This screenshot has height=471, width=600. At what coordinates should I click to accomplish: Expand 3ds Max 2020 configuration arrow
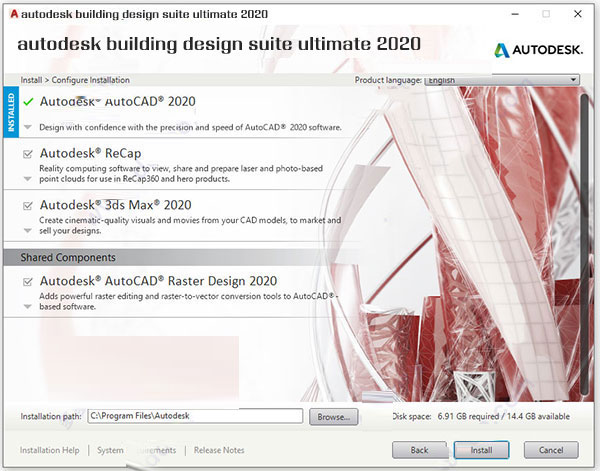tap(28, 230)
